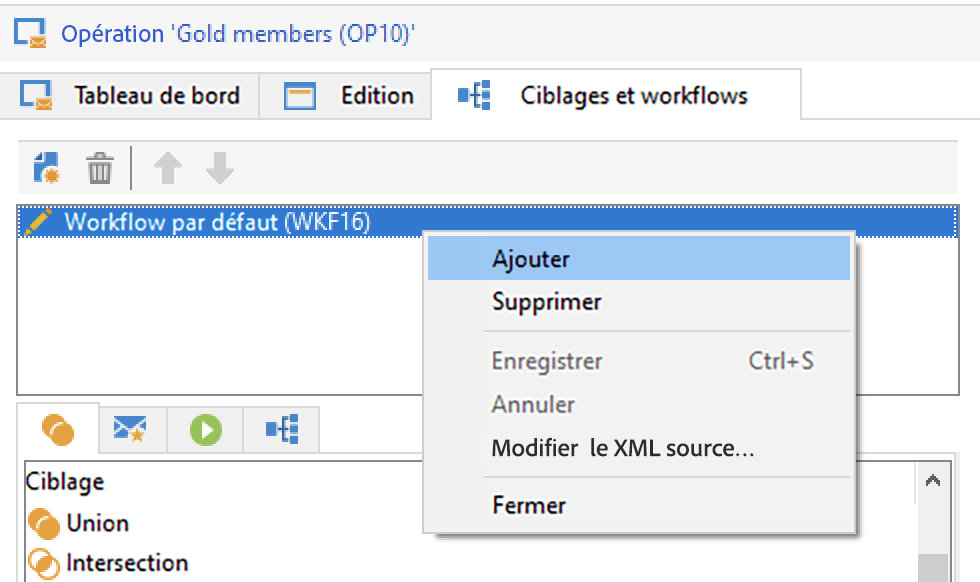Click the trash delete icon
The image size is (980, 582).
point(99,168)
